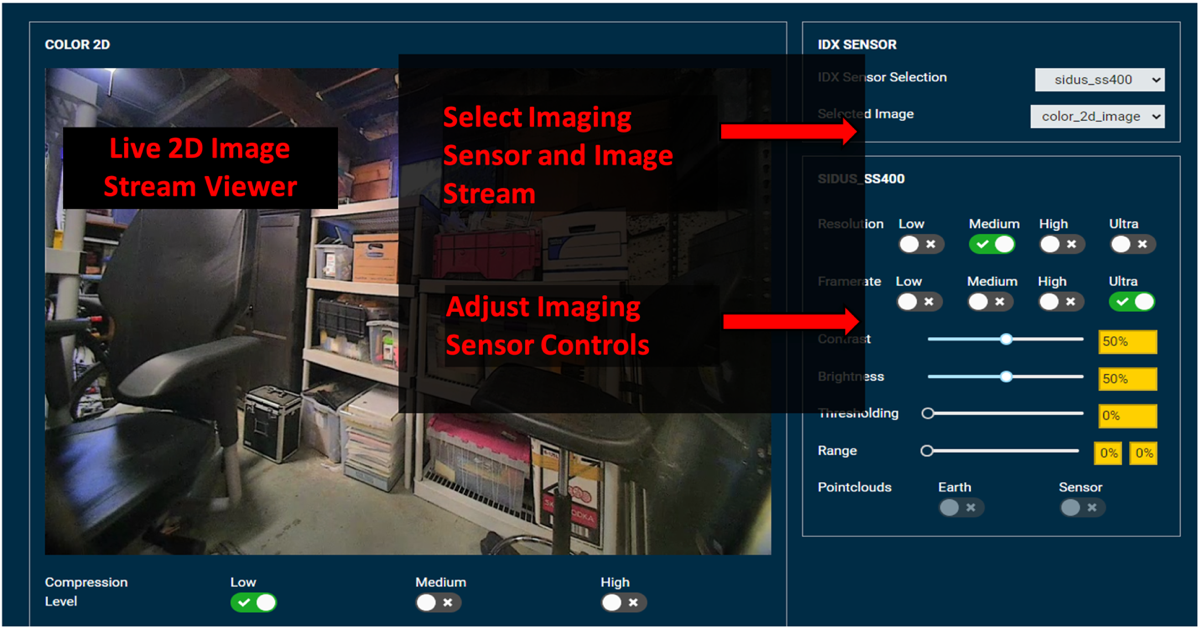Switch compression level to Medium

tap(426, 602)
